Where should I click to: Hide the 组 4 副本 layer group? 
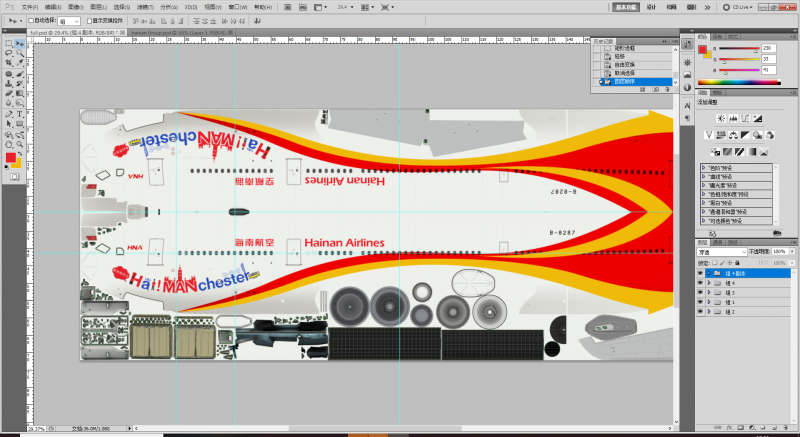(x=700, y=274)
